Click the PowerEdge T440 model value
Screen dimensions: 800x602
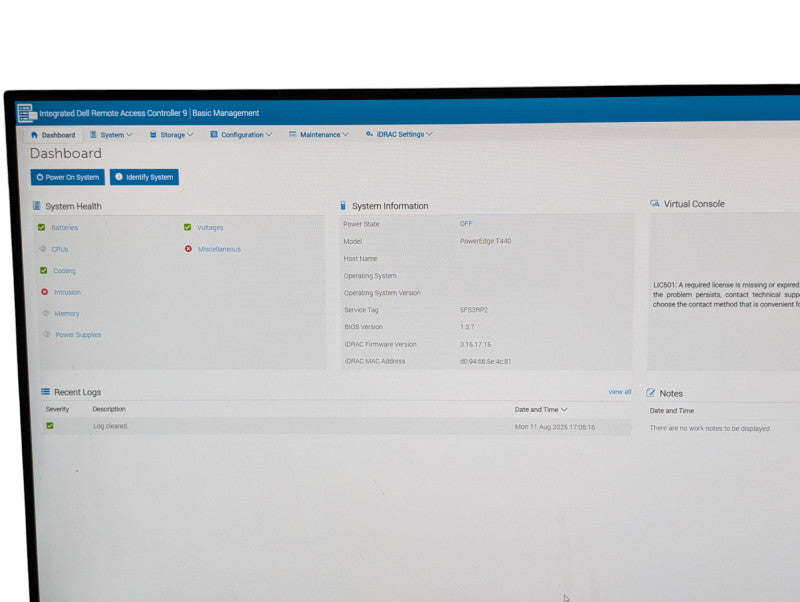point(485,241)
